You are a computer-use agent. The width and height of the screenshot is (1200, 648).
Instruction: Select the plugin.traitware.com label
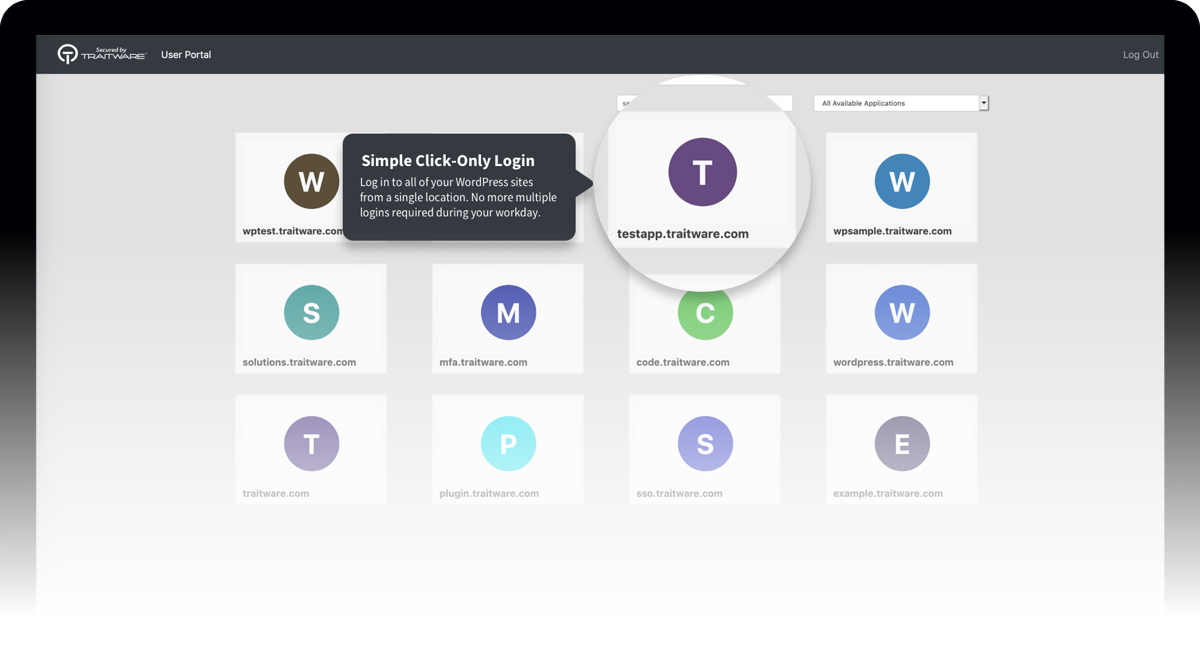point(489,493)
